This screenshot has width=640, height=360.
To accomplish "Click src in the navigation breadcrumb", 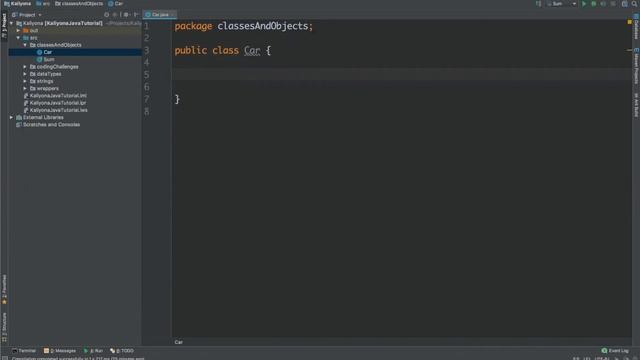I will click(43, 4).
